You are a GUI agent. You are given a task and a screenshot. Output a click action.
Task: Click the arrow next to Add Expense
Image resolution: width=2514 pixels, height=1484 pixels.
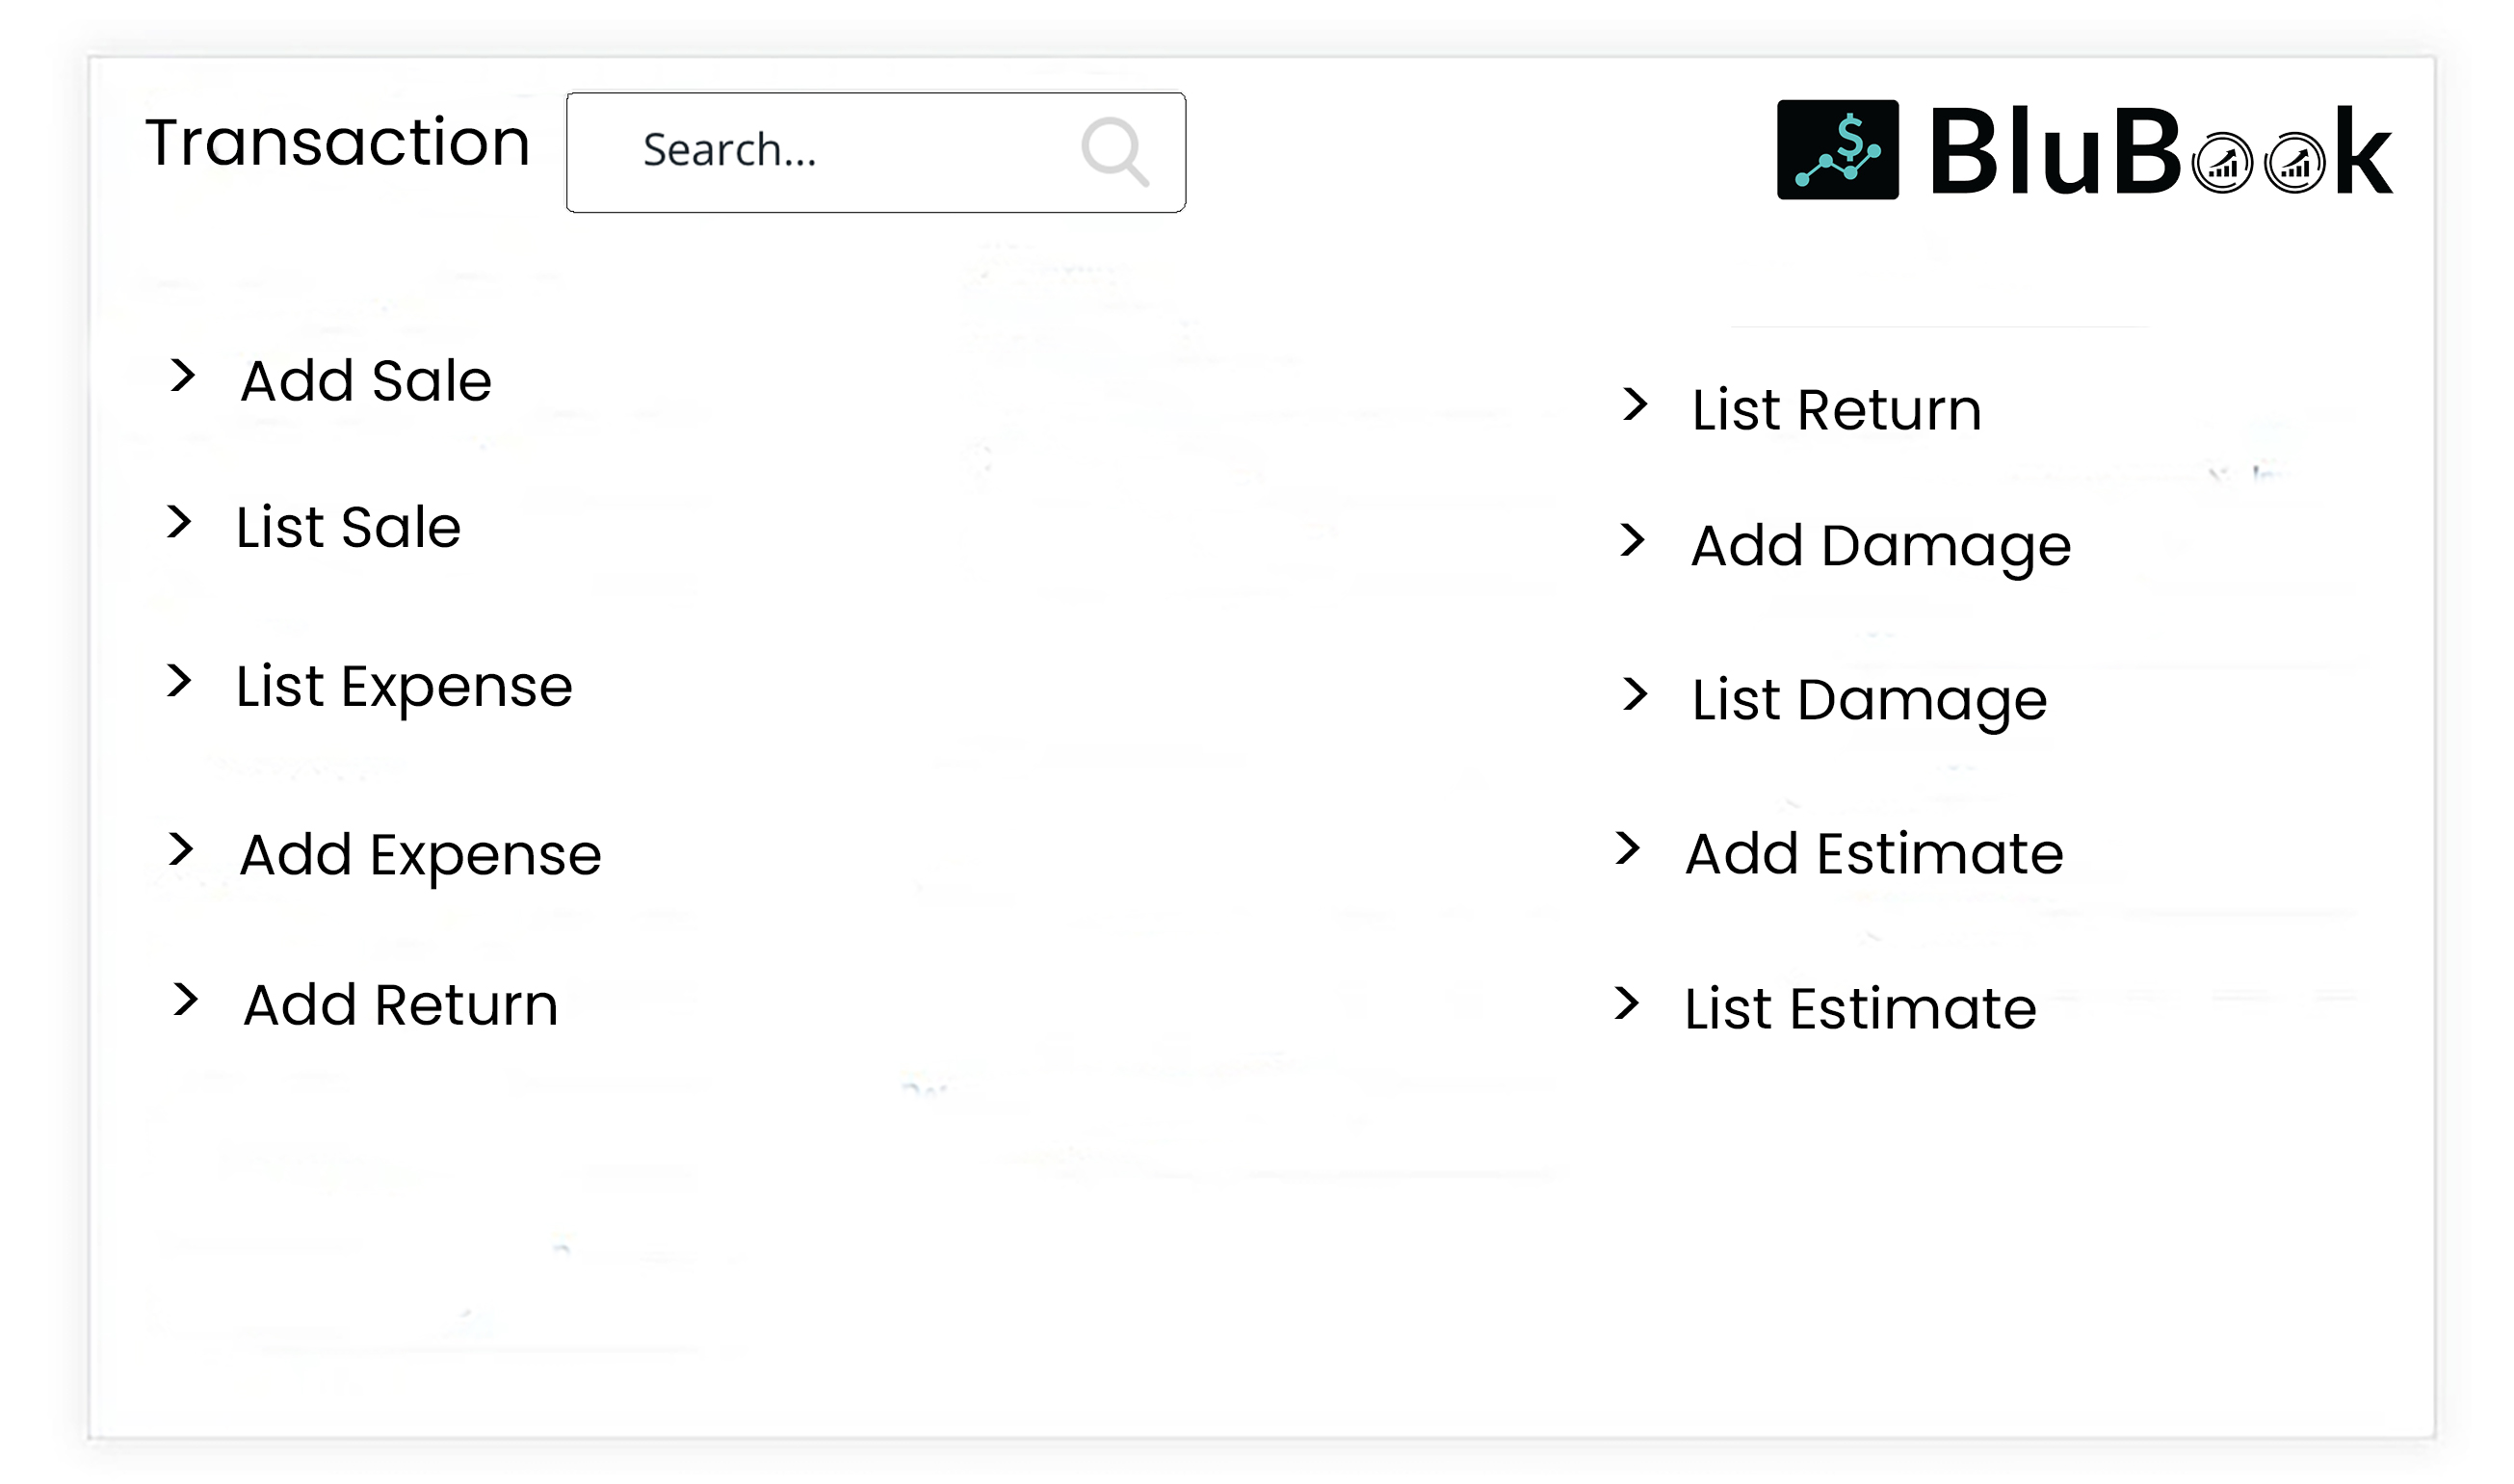click(x=180, y=849)
